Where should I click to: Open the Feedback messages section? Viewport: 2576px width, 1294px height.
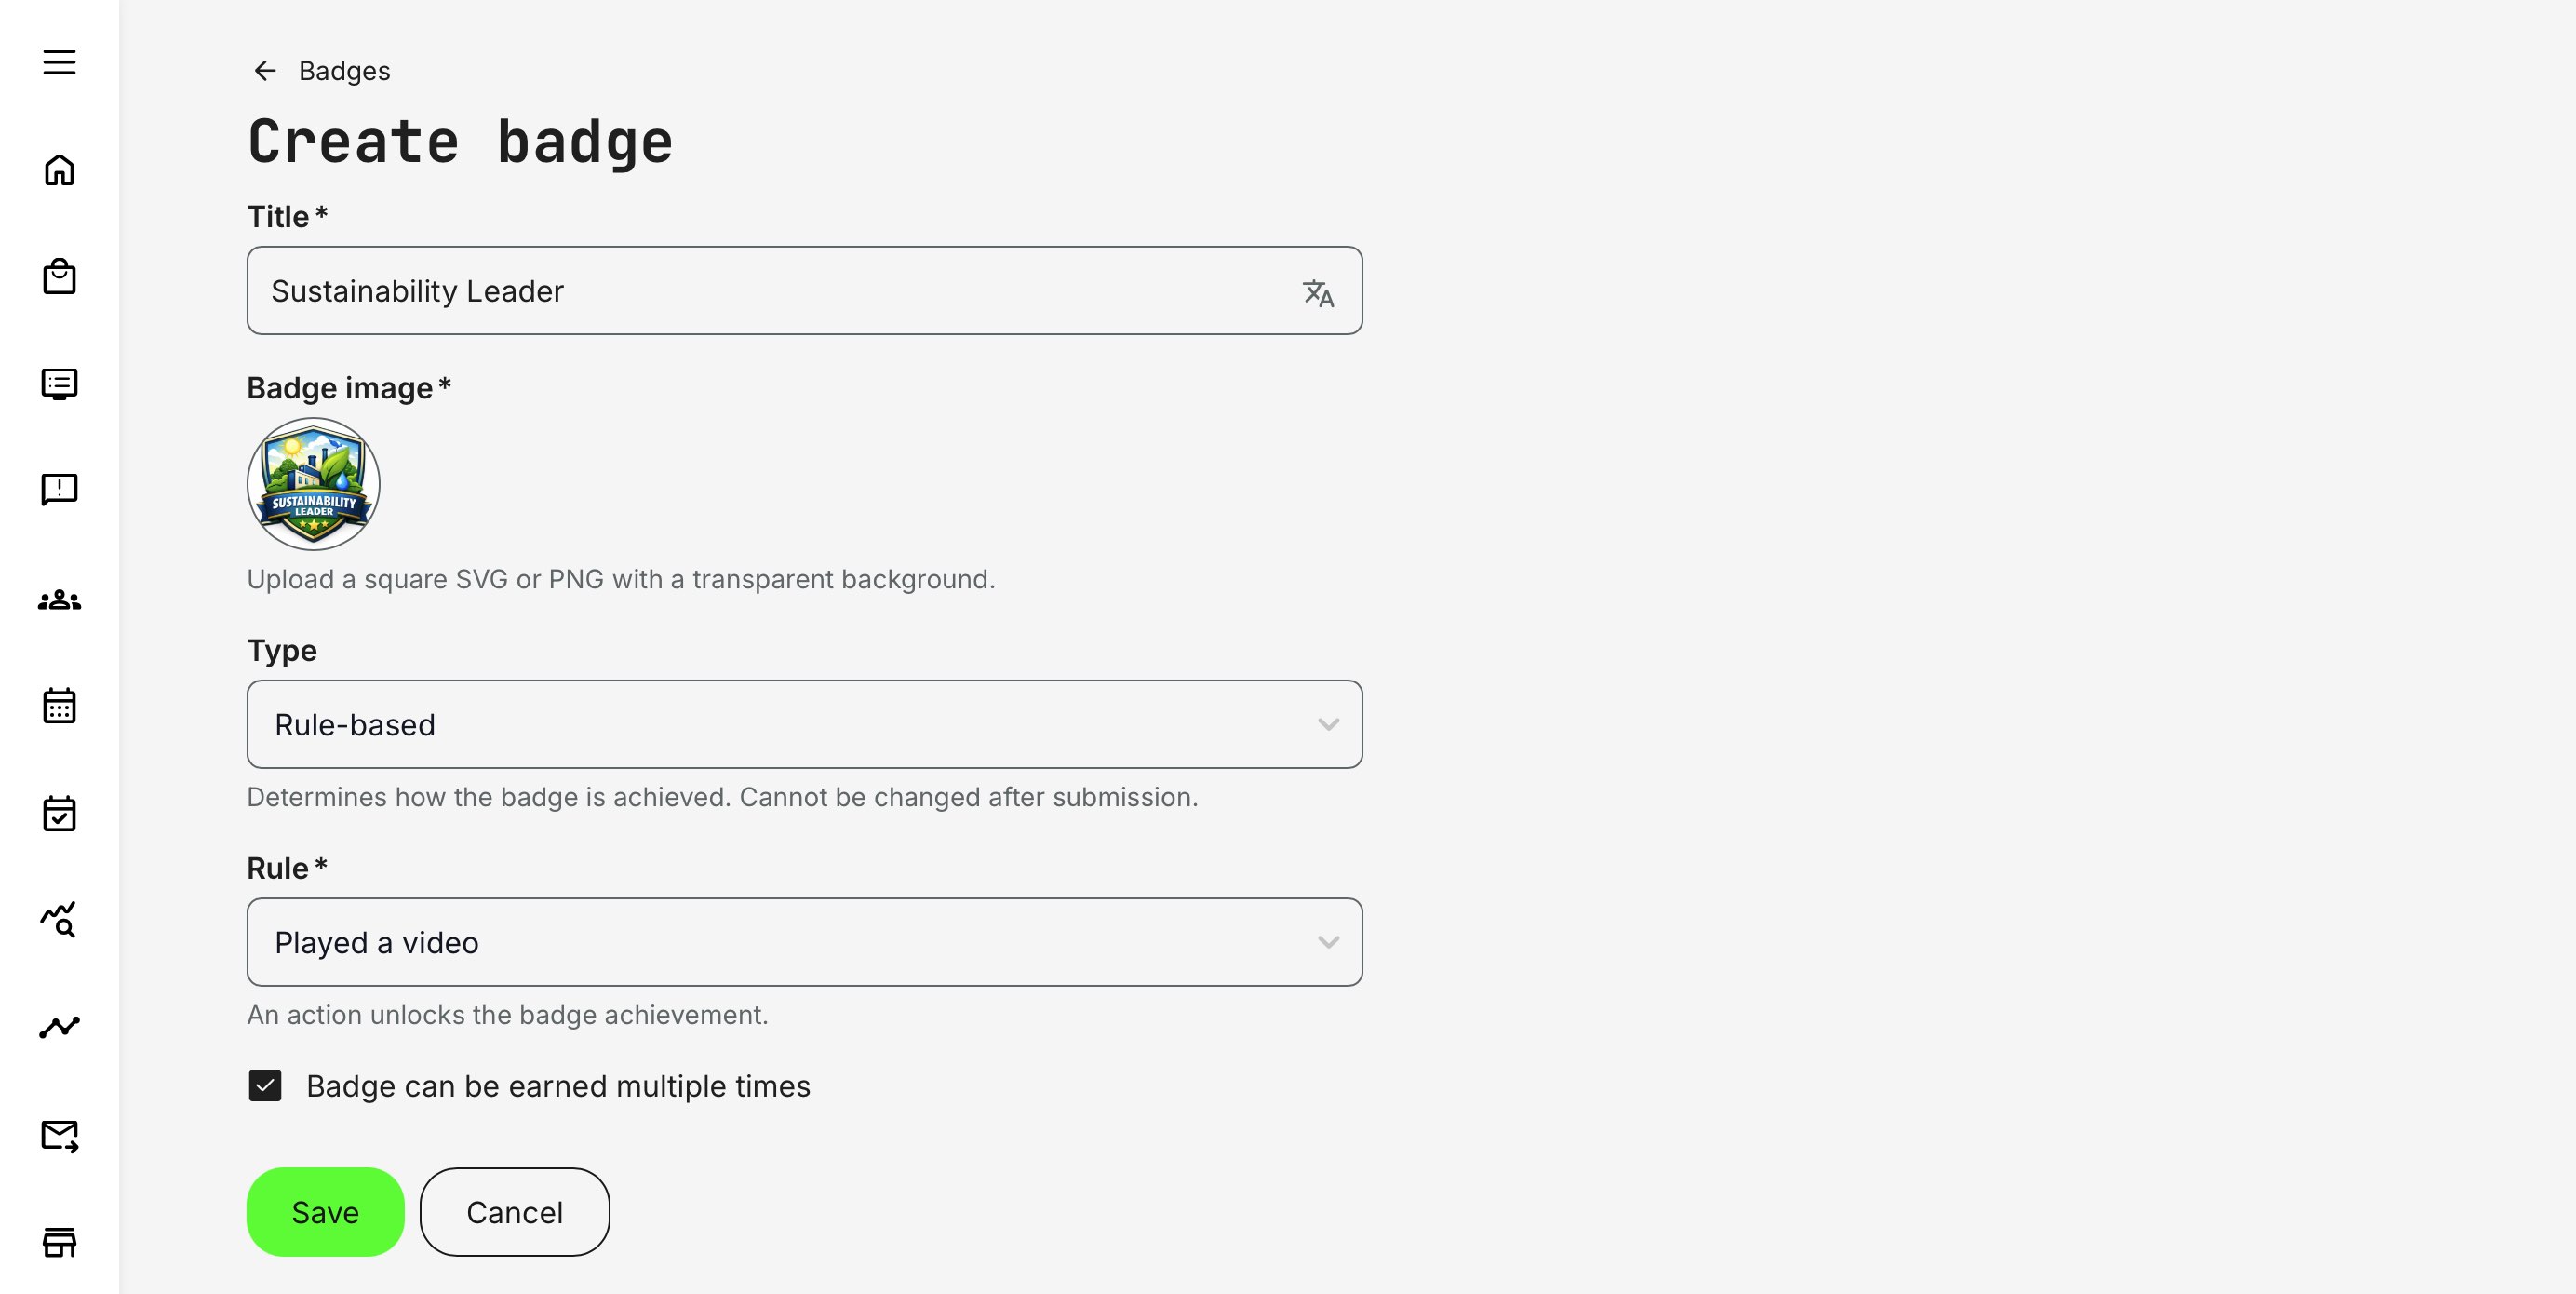point(60,489)
